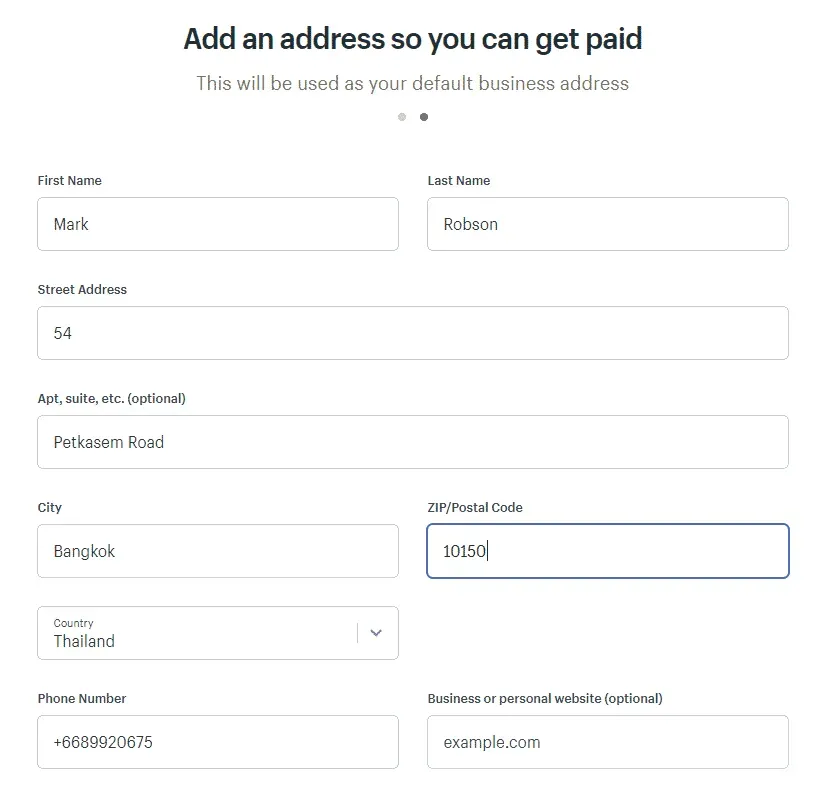Viewport: 830px width, 795px height.
Task: Click the chevron beside Thailand
Action: tap(377, 633)
